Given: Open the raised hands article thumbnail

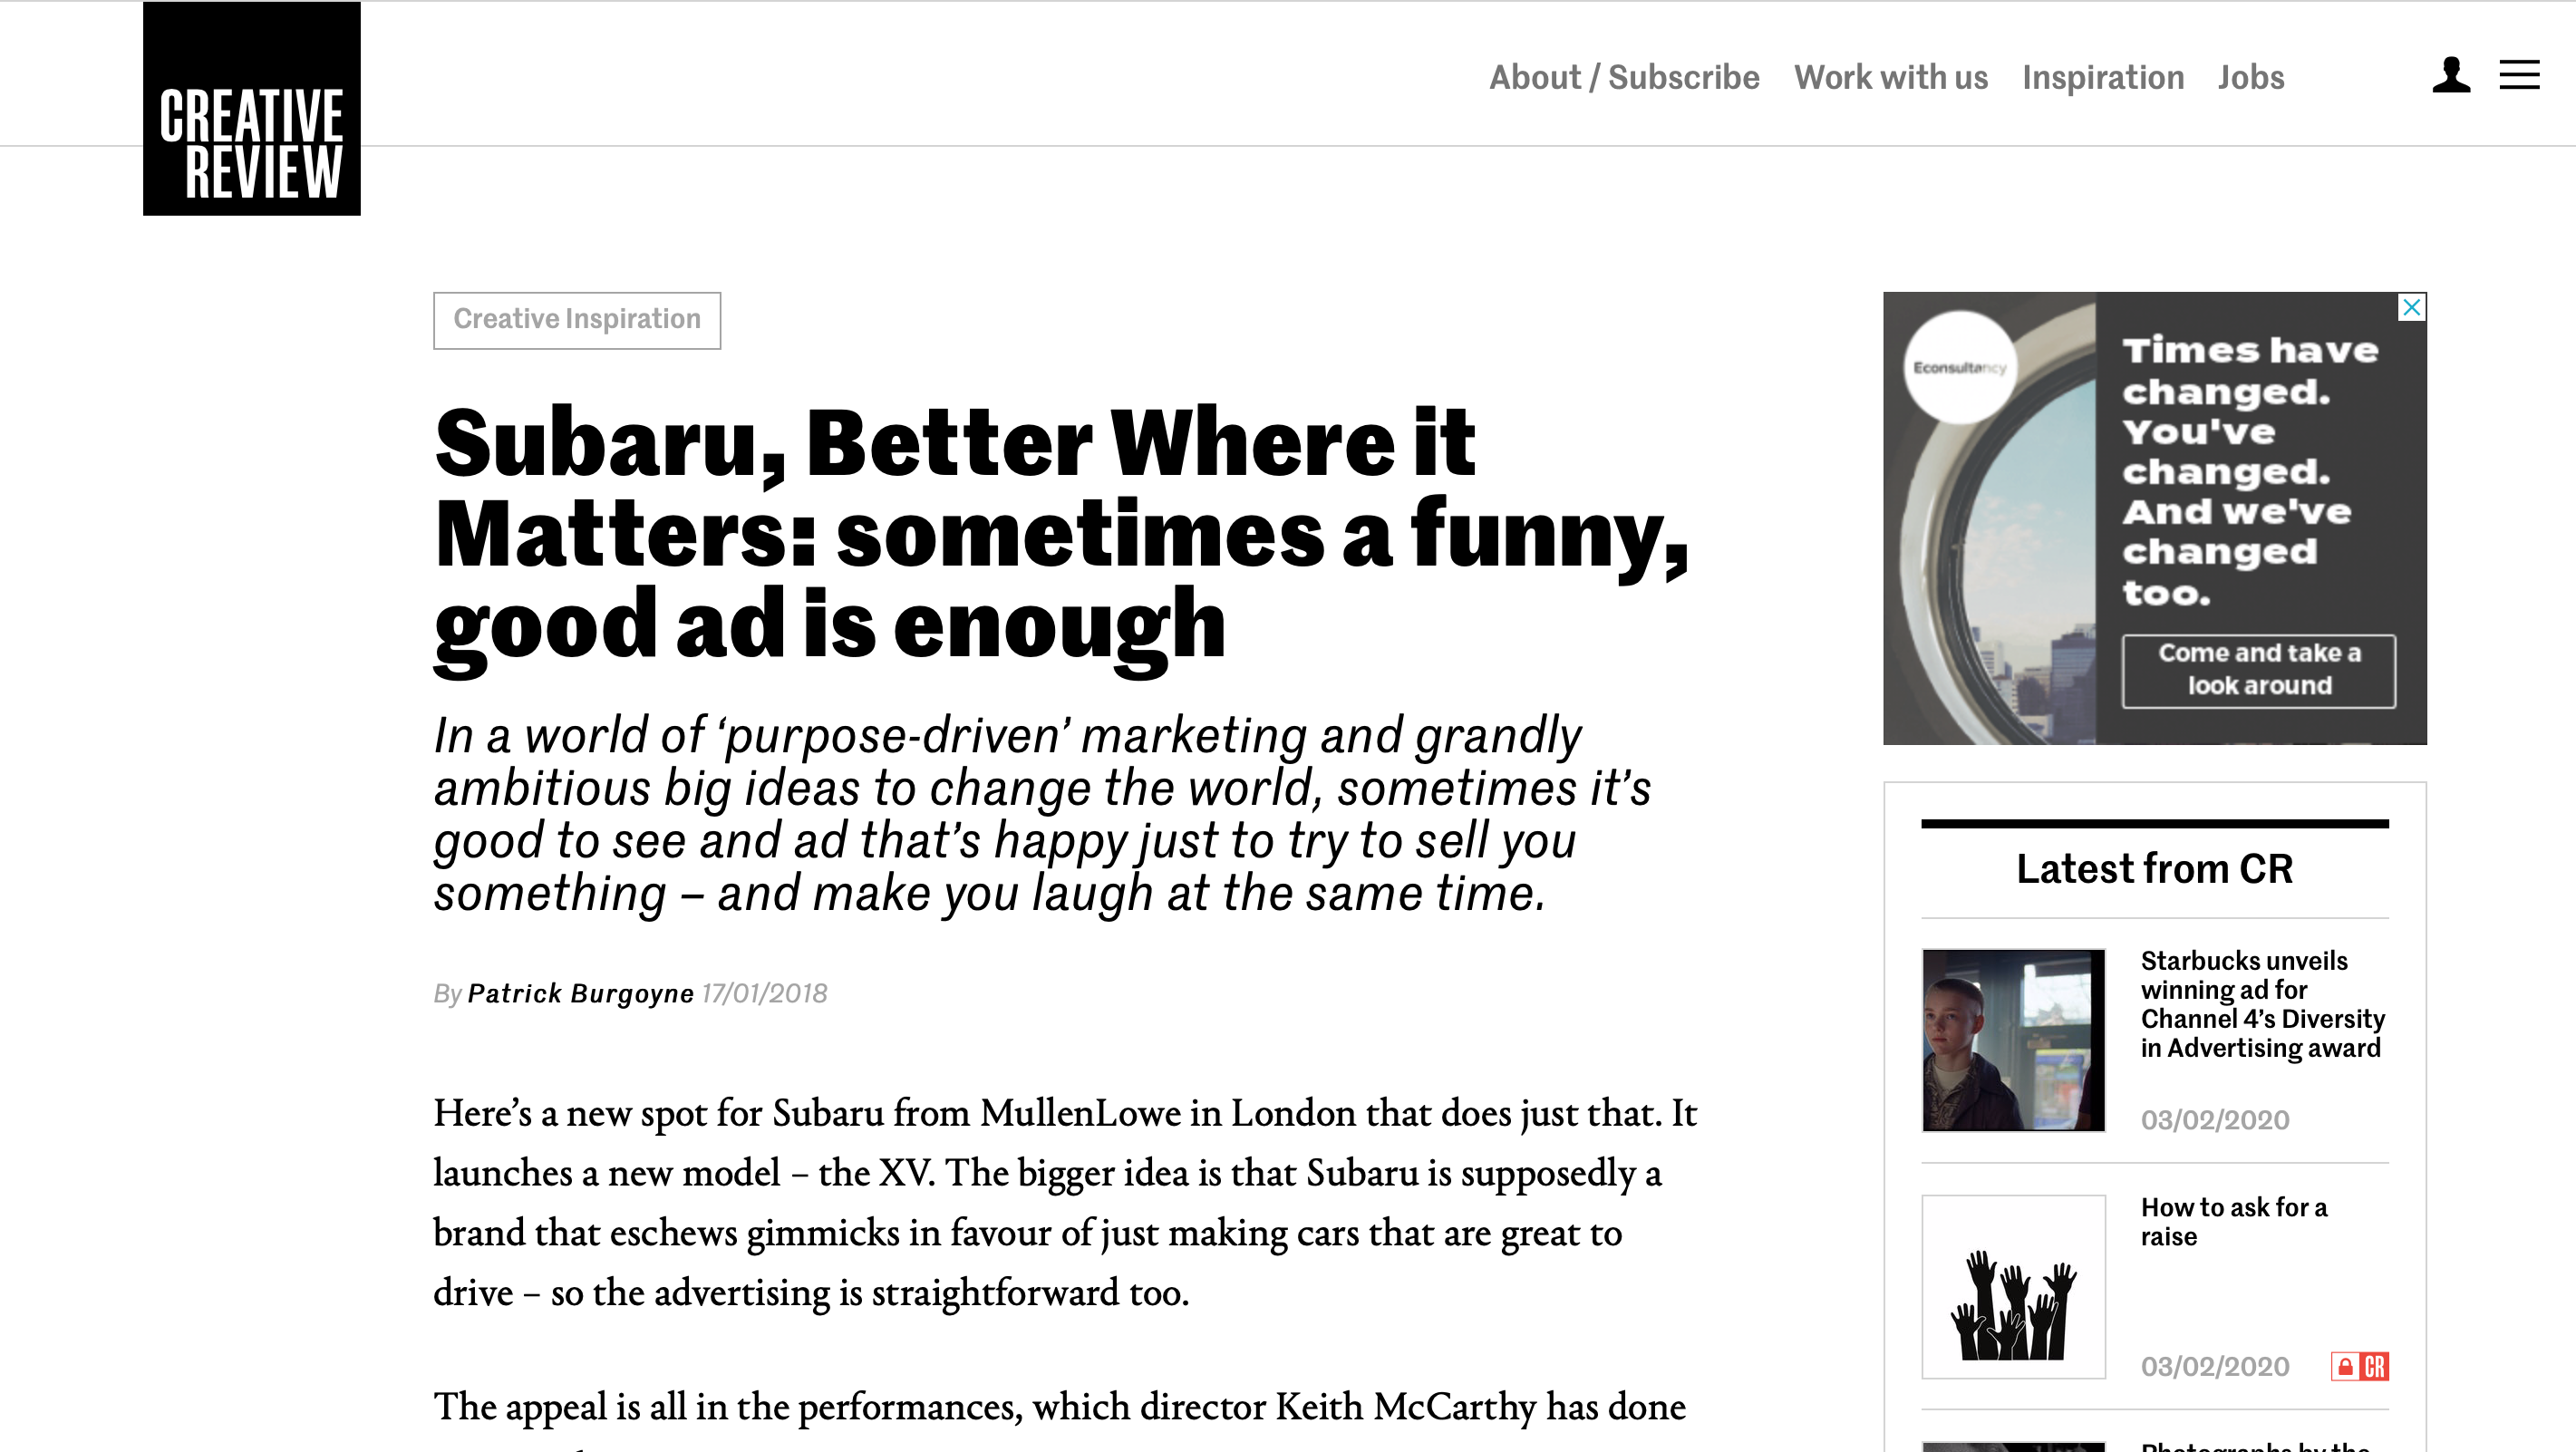Looking at the screenshot, I should tap(2013, 1286).
